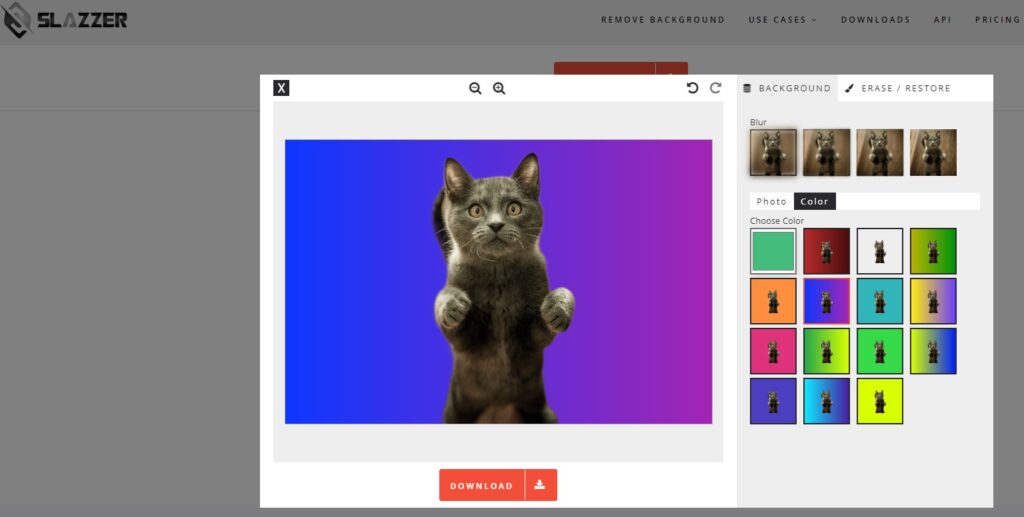Redo the last edit

(x=716, y=88)
